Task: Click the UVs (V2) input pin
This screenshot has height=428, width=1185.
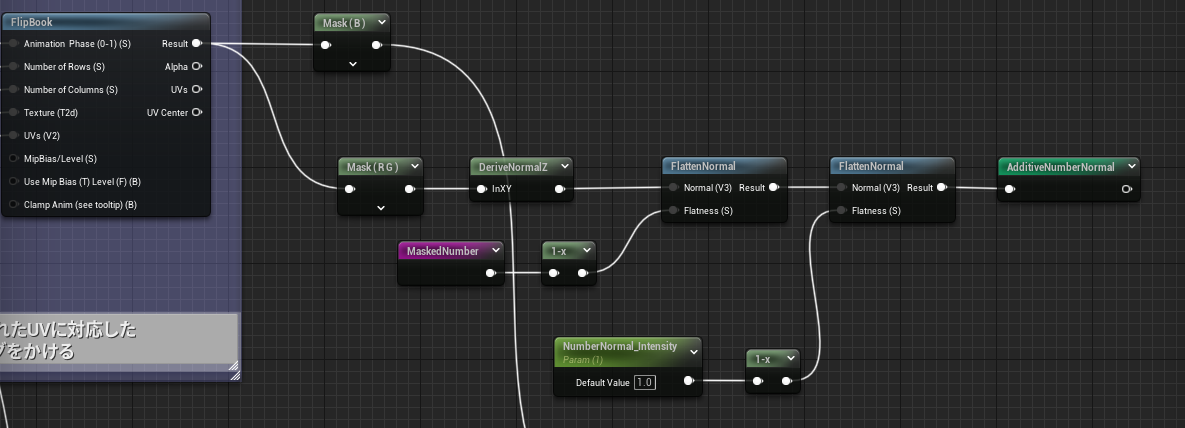Action: pyautogui.click(x=14, y=135)
